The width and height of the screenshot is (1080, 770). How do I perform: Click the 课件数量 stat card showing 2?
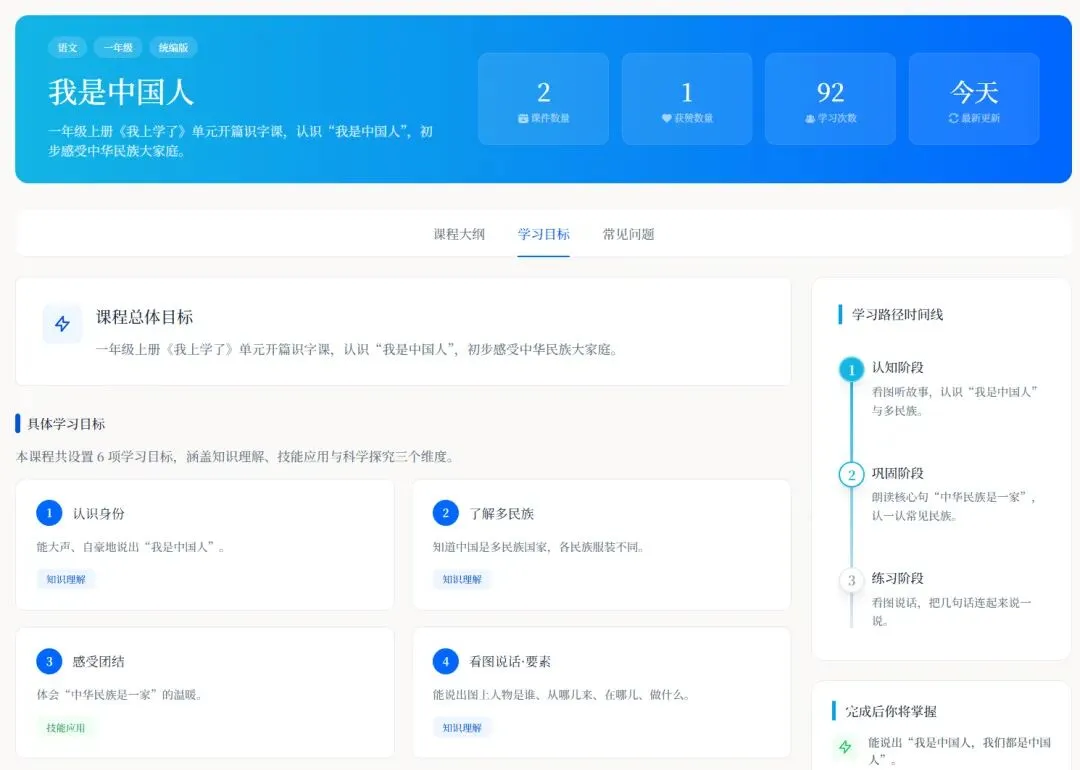543,99
